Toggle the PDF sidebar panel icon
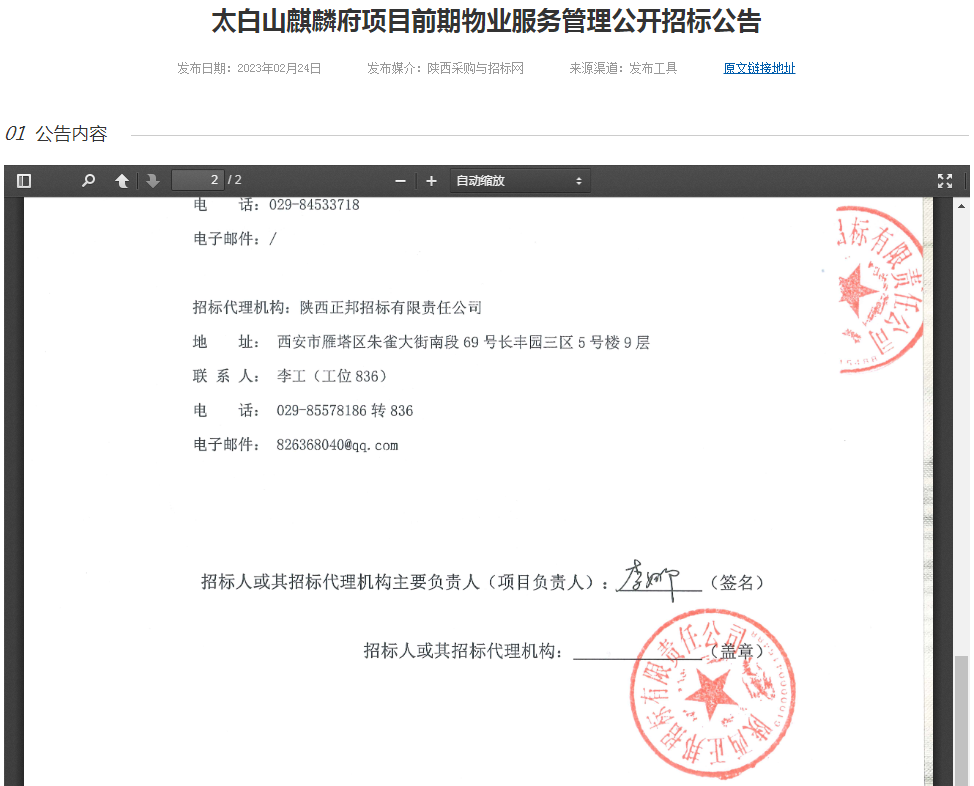The width and height of the screenshot is (974, 786). (x=24, y=181)
